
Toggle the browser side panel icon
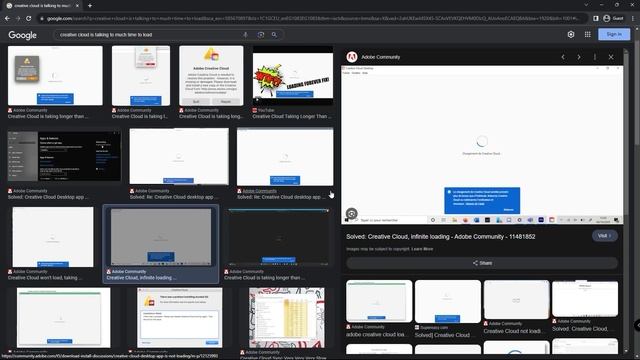[596, 18]
